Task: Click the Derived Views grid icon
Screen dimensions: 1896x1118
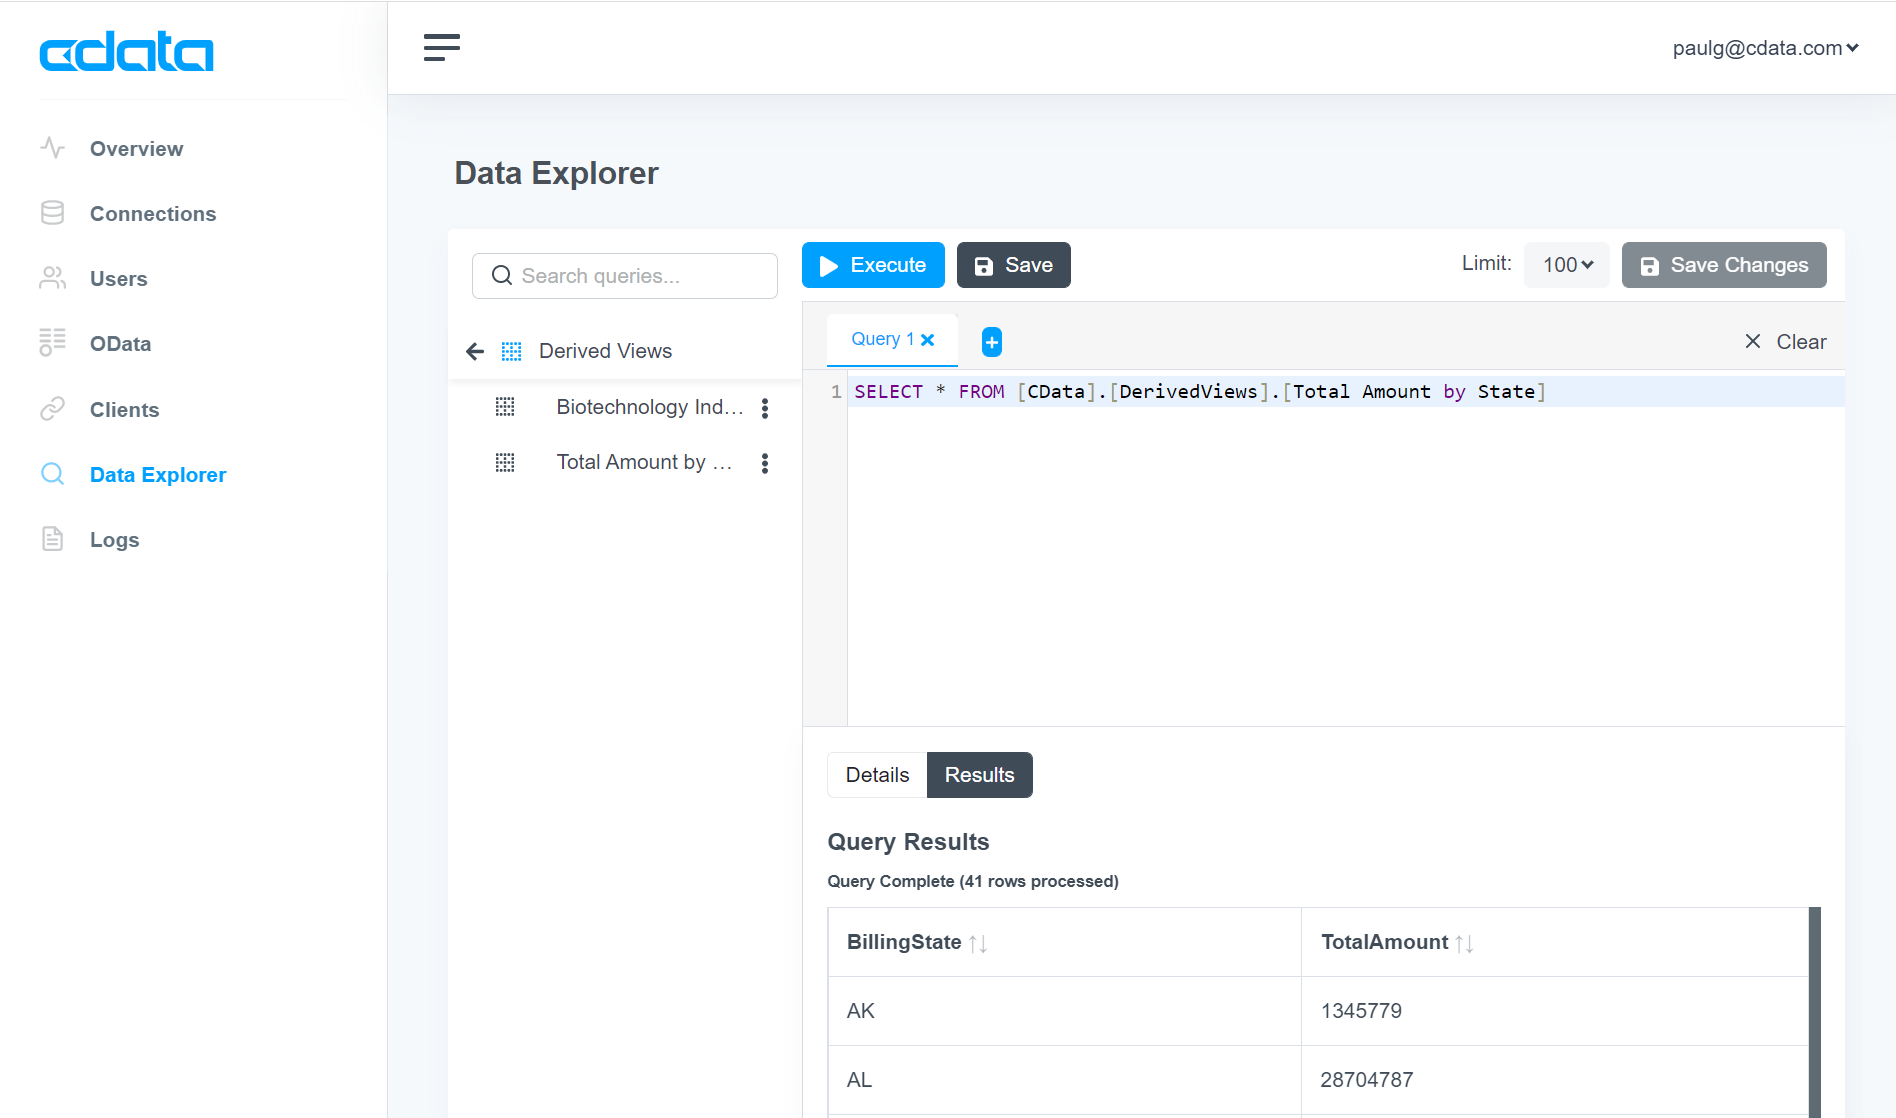Action: 511,351
